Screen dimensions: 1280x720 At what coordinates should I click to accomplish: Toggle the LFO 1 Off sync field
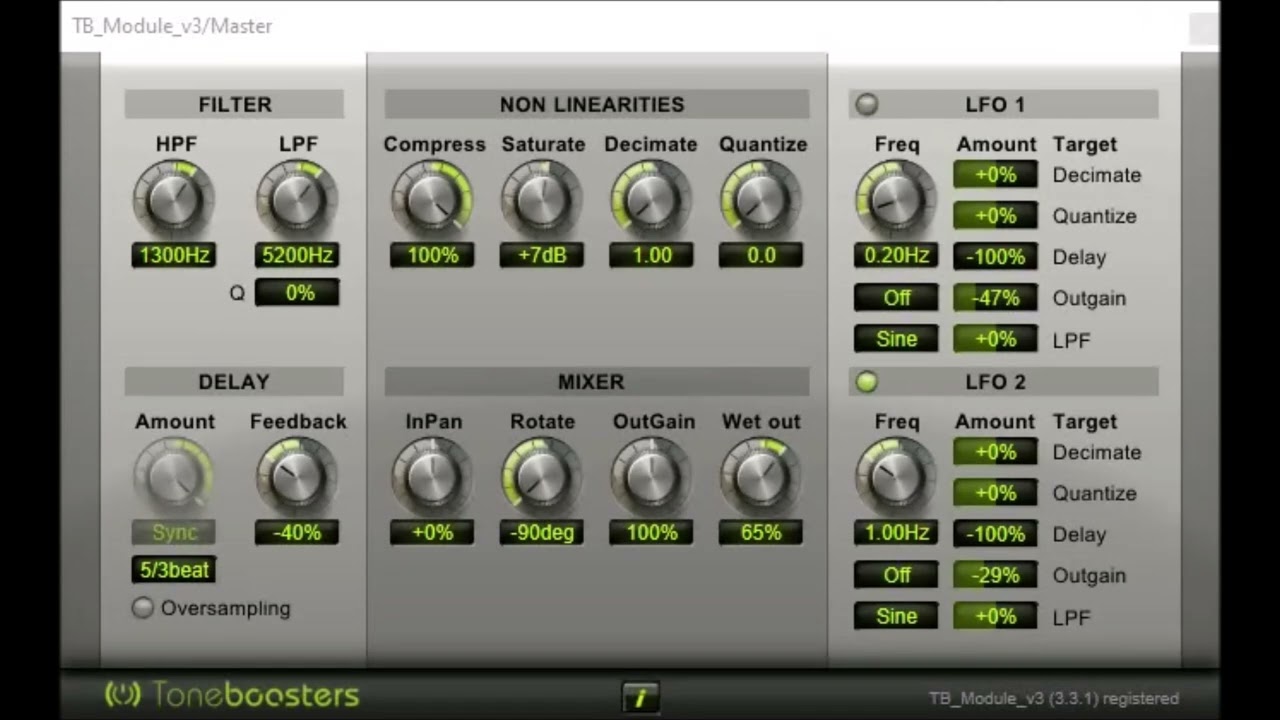pyautogui.click(x=896, y=298)
